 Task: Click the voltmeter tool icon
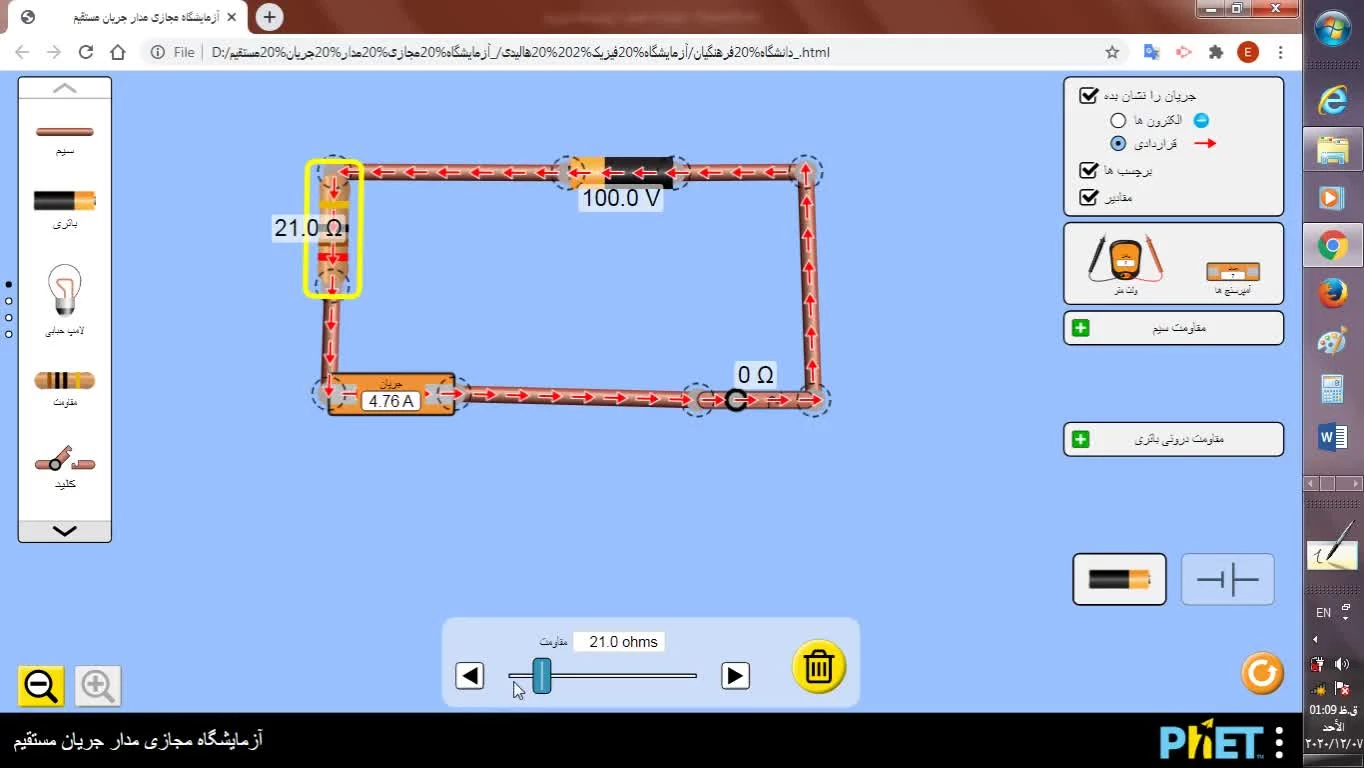[1126, 261]
